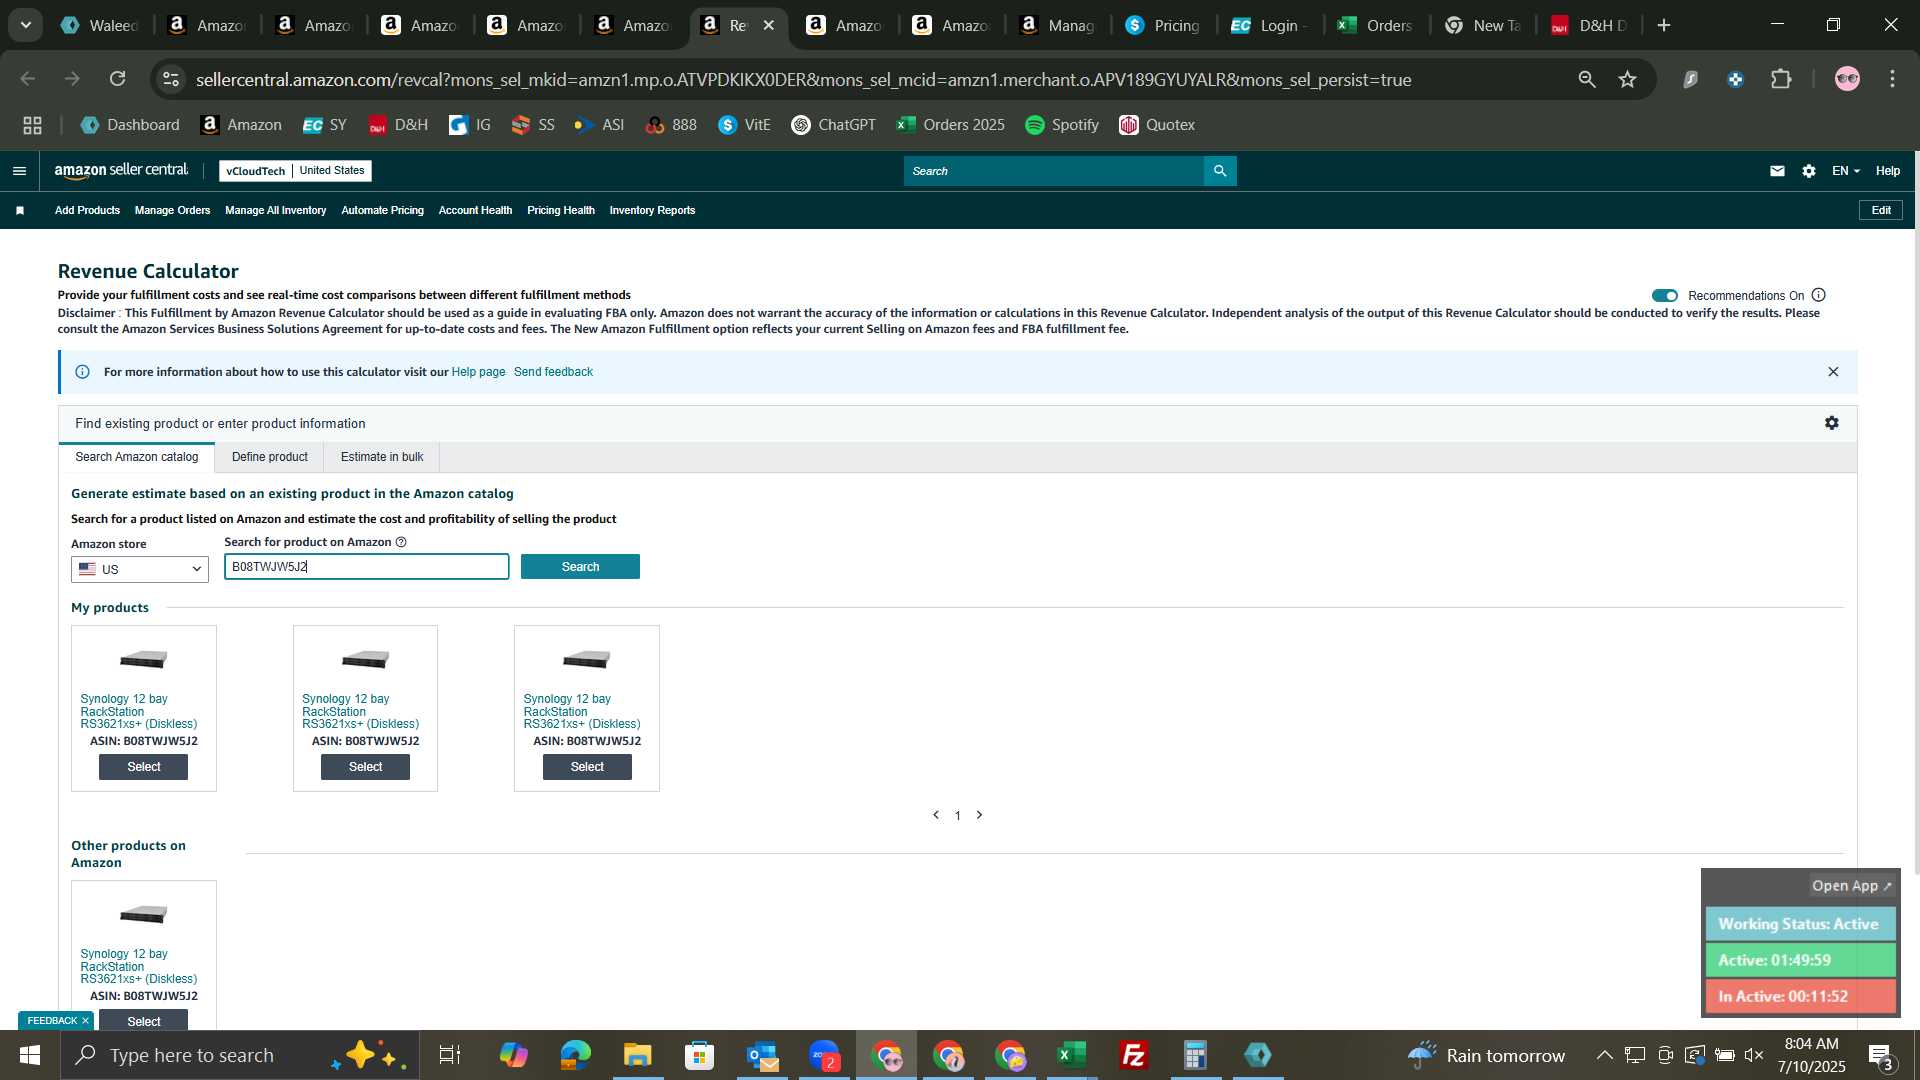
Task: Go to previous page of My products
Action: [936, 815]
